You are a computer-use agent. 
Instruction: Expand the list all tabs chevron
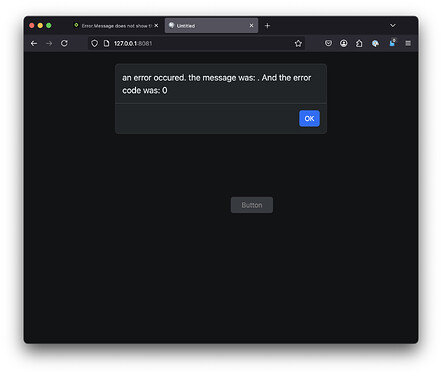point(393,25)
